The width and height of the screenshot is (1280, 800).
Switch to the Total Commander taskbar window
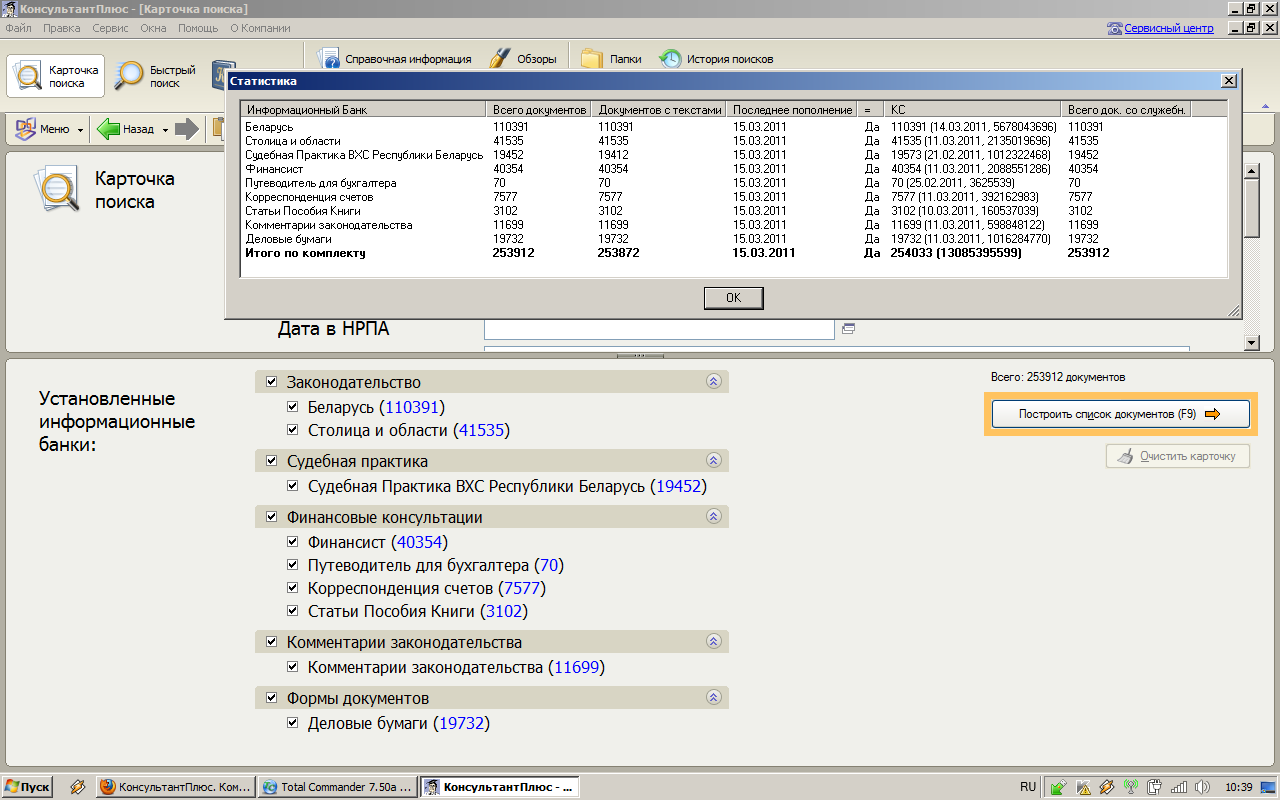pyautogui.click(x=338, y=787)
